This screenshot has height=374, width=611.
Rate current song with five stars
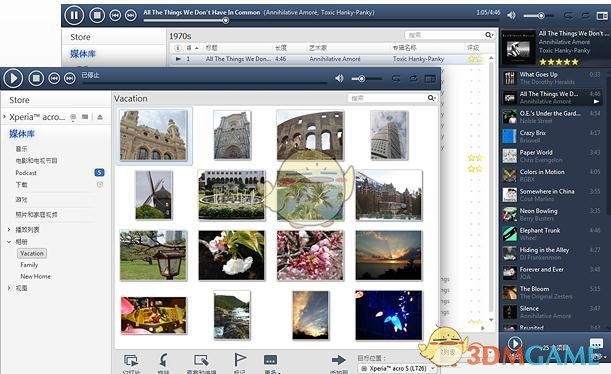[575, 62]
